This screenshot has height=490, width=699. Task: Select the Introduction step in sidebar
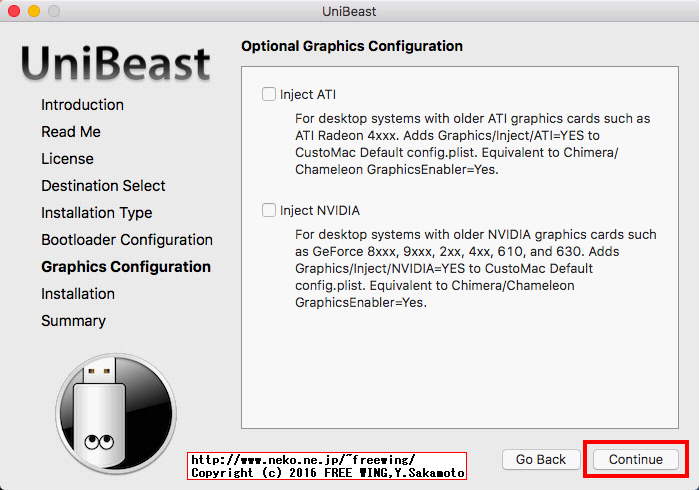click(x=82, y=105)
